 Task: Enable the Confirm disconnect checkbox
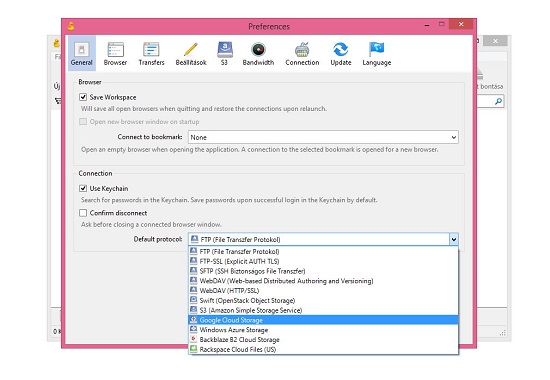pyautogui.click(x=83, y=213)
